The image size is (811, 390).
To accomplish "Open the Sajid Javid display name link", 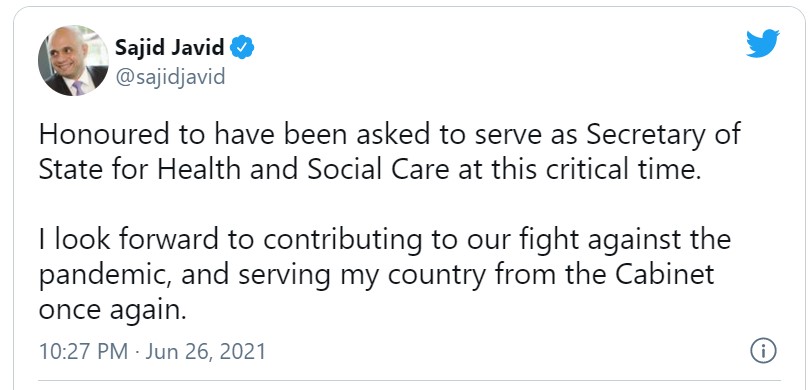I will pyautogui.click(x=170, y=48).
